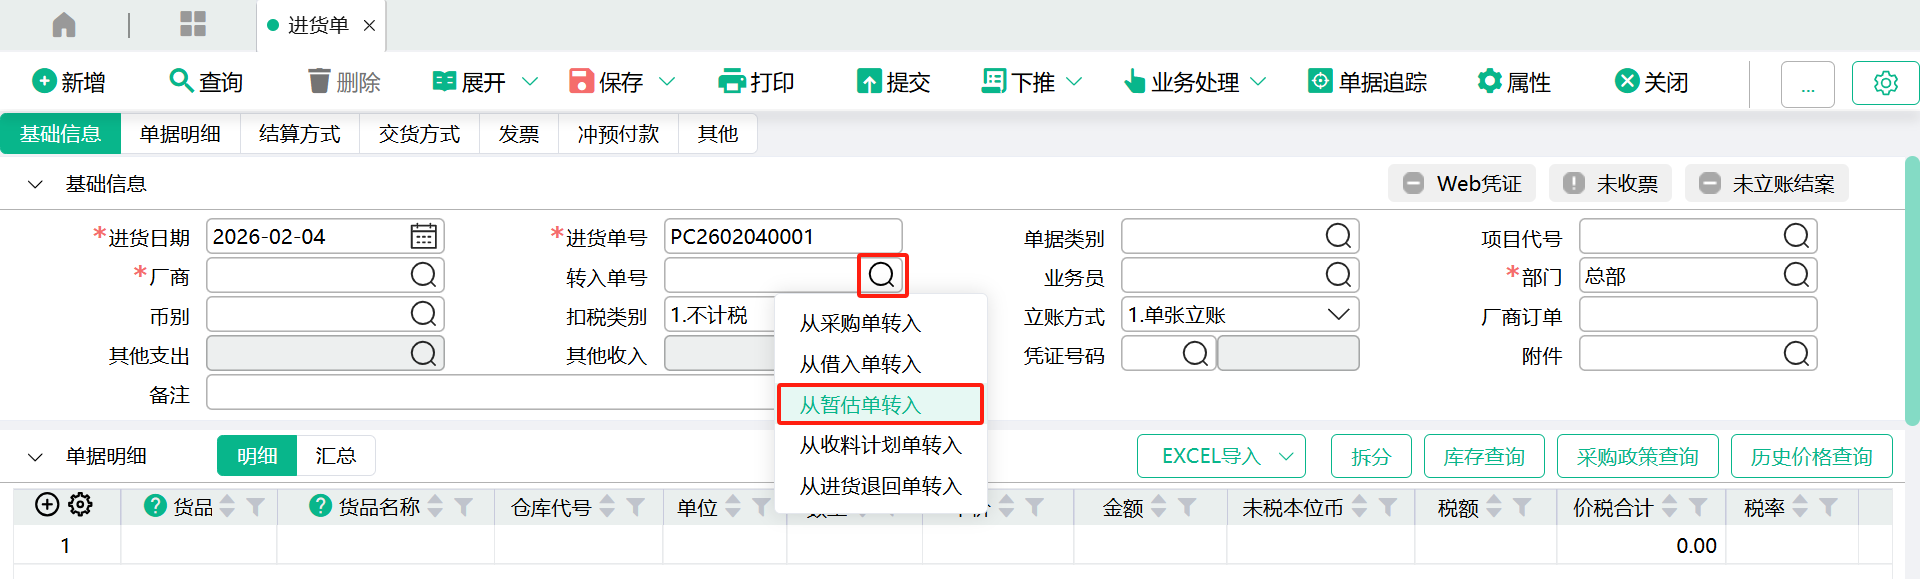Switch to 汇总 summary view
Image resolution: width=1920 pixels, height=579 pixels.
[x=335, y=456]
